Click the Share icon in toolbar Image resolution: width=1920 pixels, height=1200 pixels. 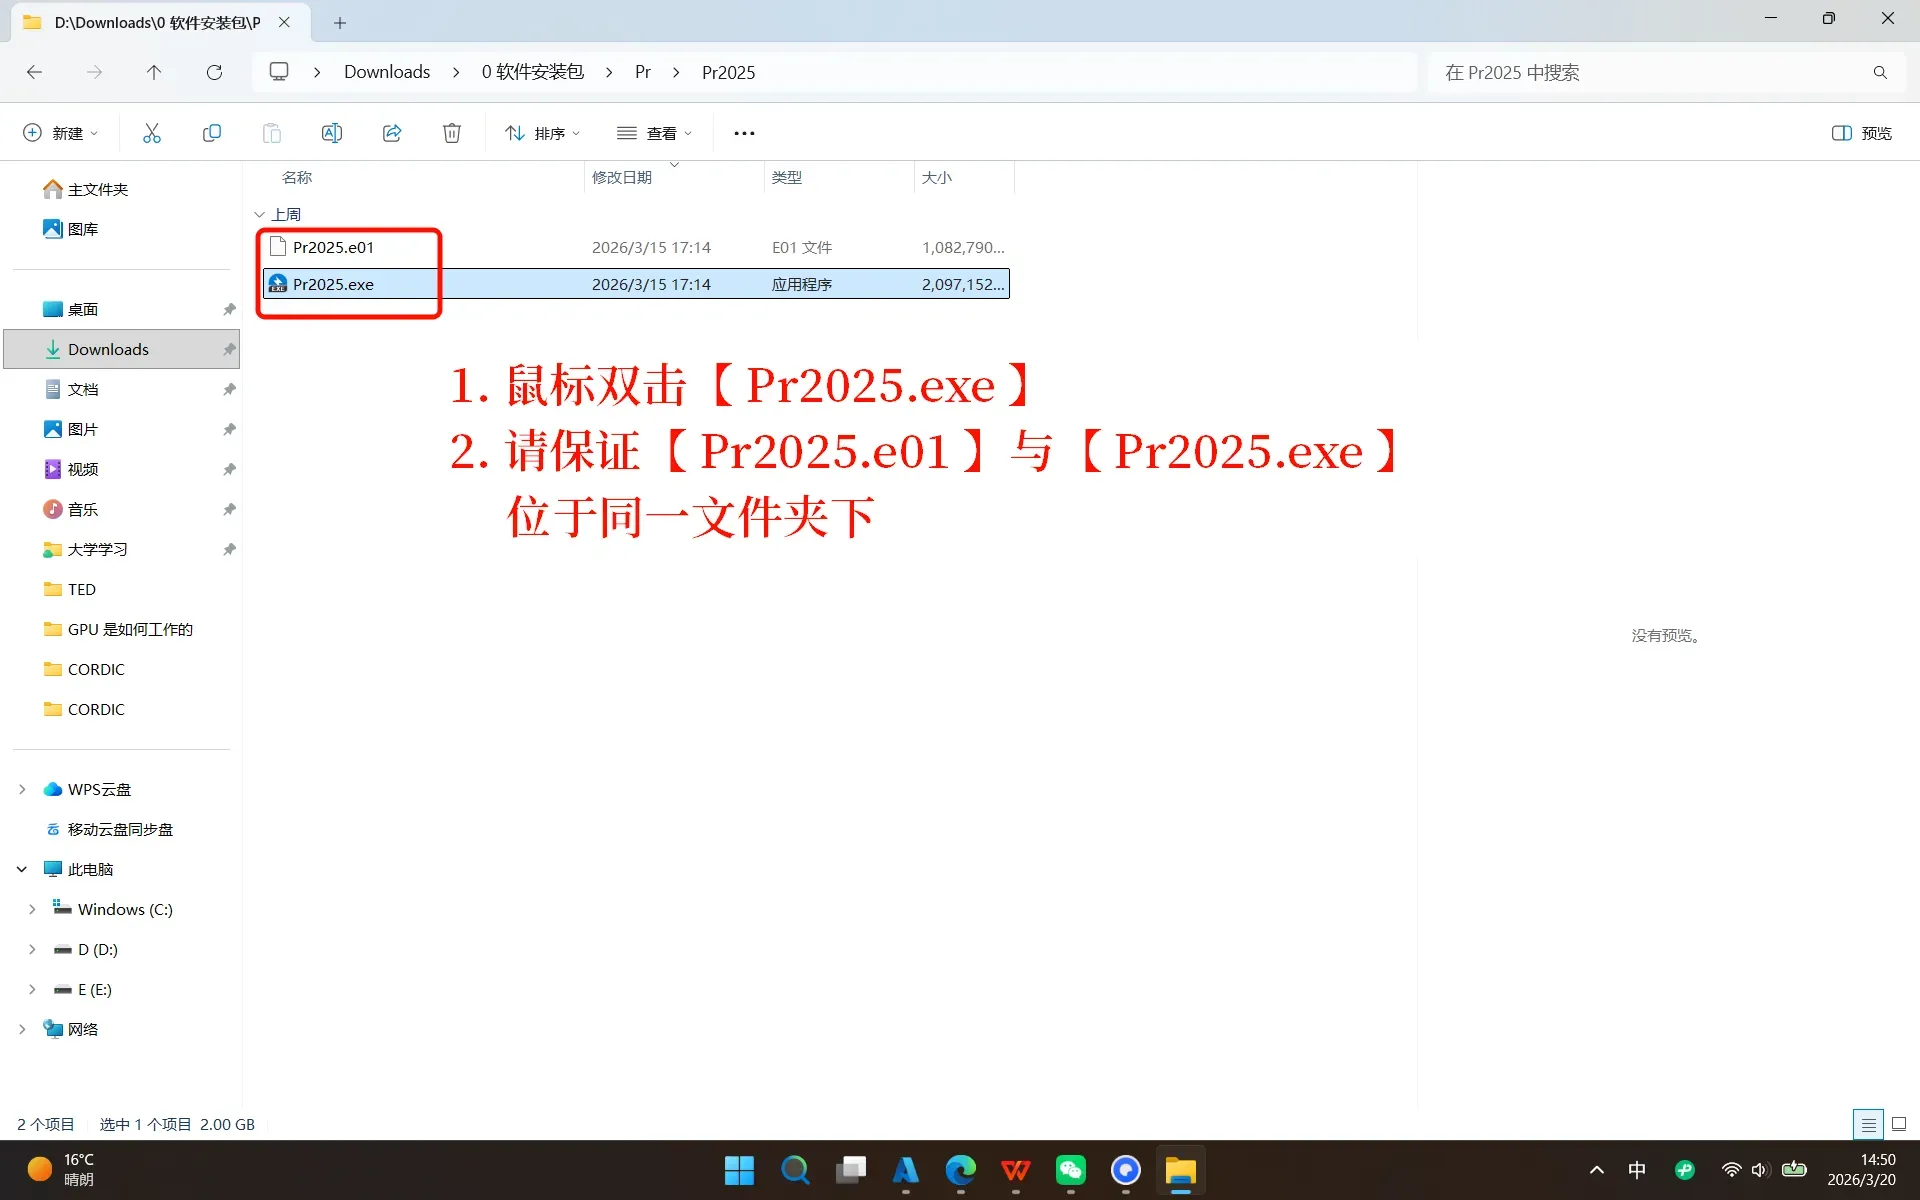click(x=392, y=133)
